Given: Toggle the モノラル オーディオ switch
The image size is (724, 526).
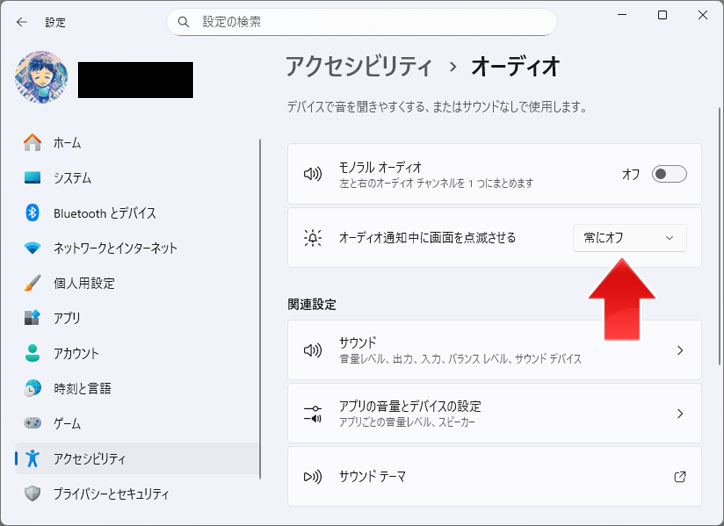Looking at the screenshot, I should click(x=669, y=174).
